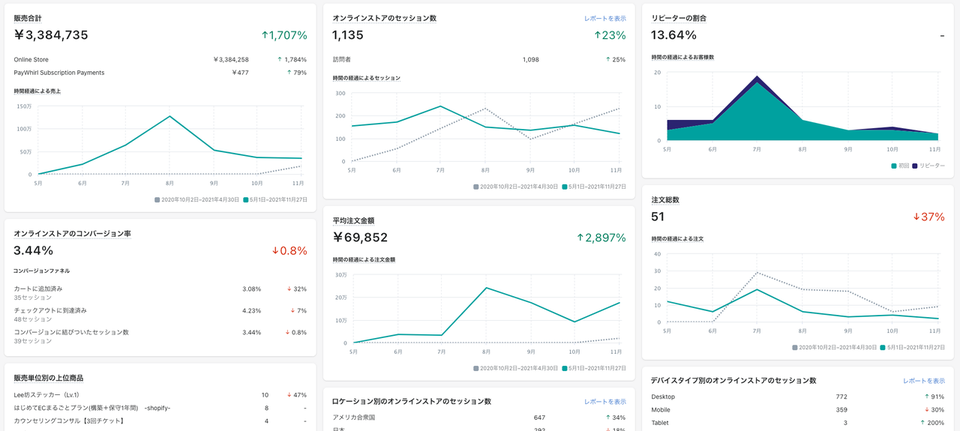The width and height of the screenshot is (960, 431).
Task: Click the down arrow beside Leeぬステッカー 47%
Action: 289,395
